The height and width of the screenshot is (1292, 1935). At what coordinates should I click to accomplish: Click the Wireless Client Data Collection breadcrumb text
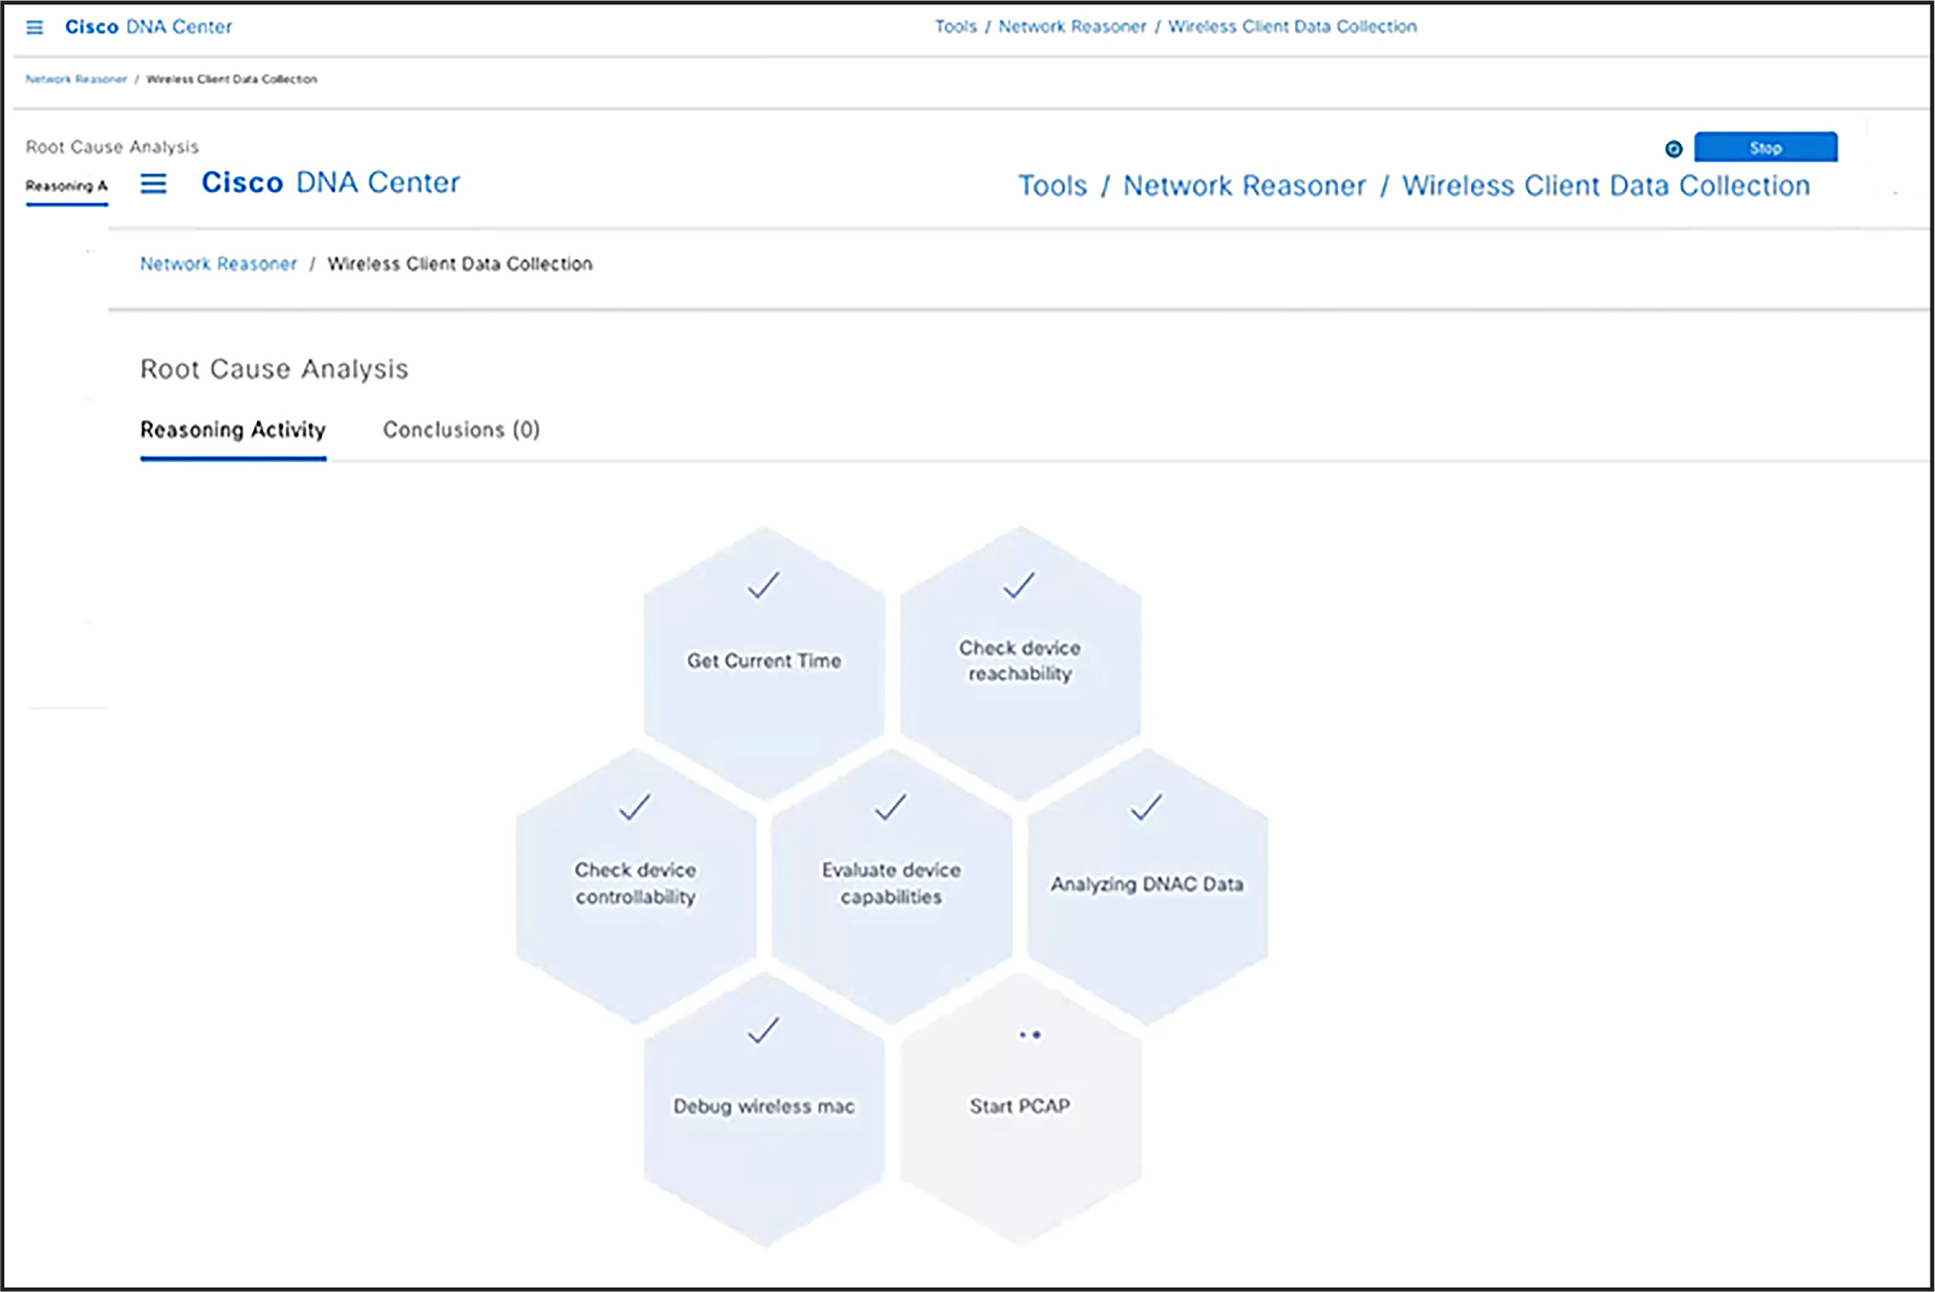pyautogui.click(x=460, y=264)
